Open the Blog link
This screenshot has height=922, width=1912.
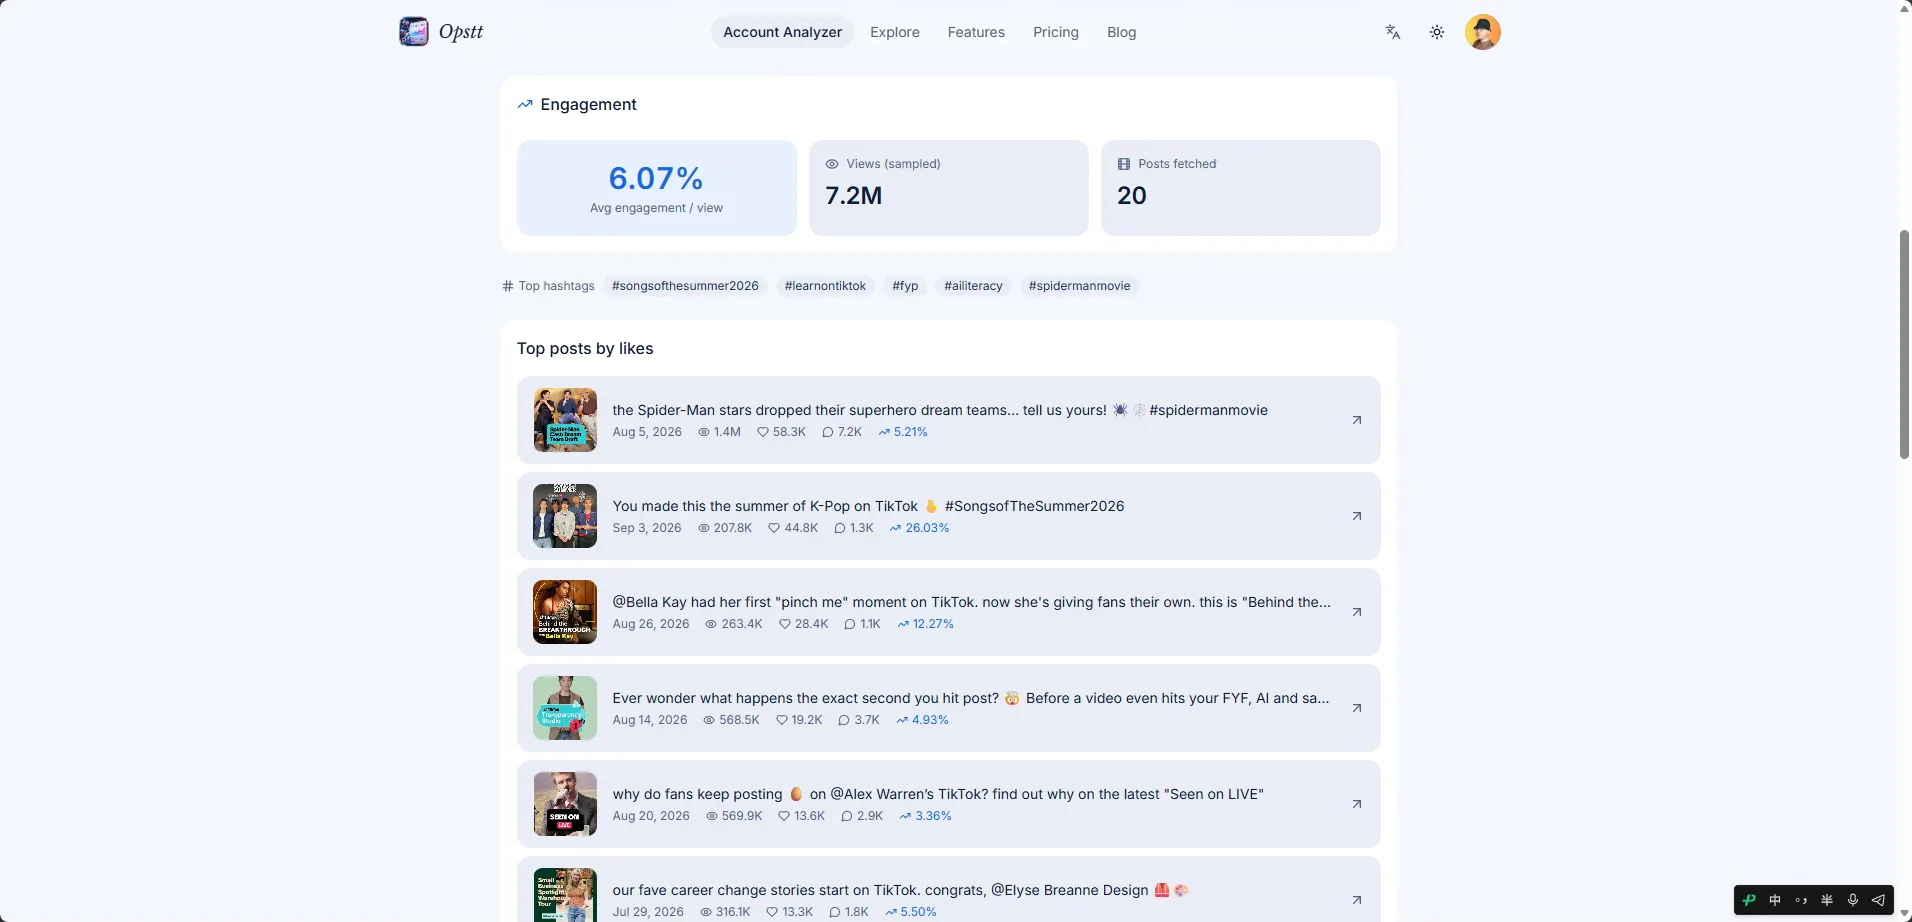[x=1122, y=32]
